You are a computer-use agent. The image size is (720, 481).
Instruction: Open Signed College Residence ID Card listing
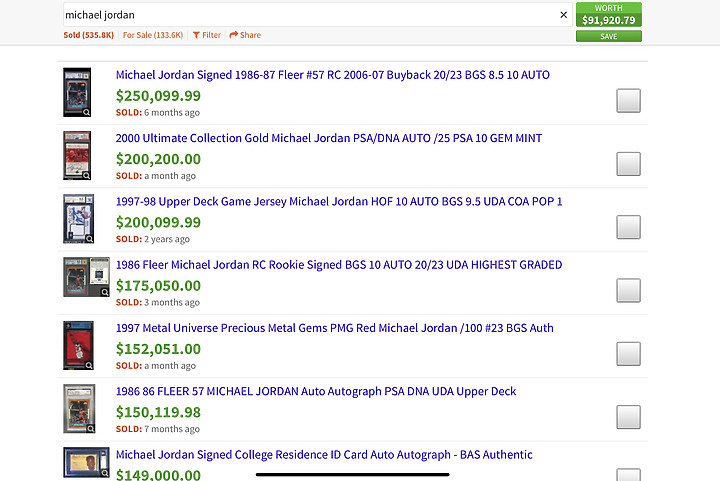tap(324, 455)
